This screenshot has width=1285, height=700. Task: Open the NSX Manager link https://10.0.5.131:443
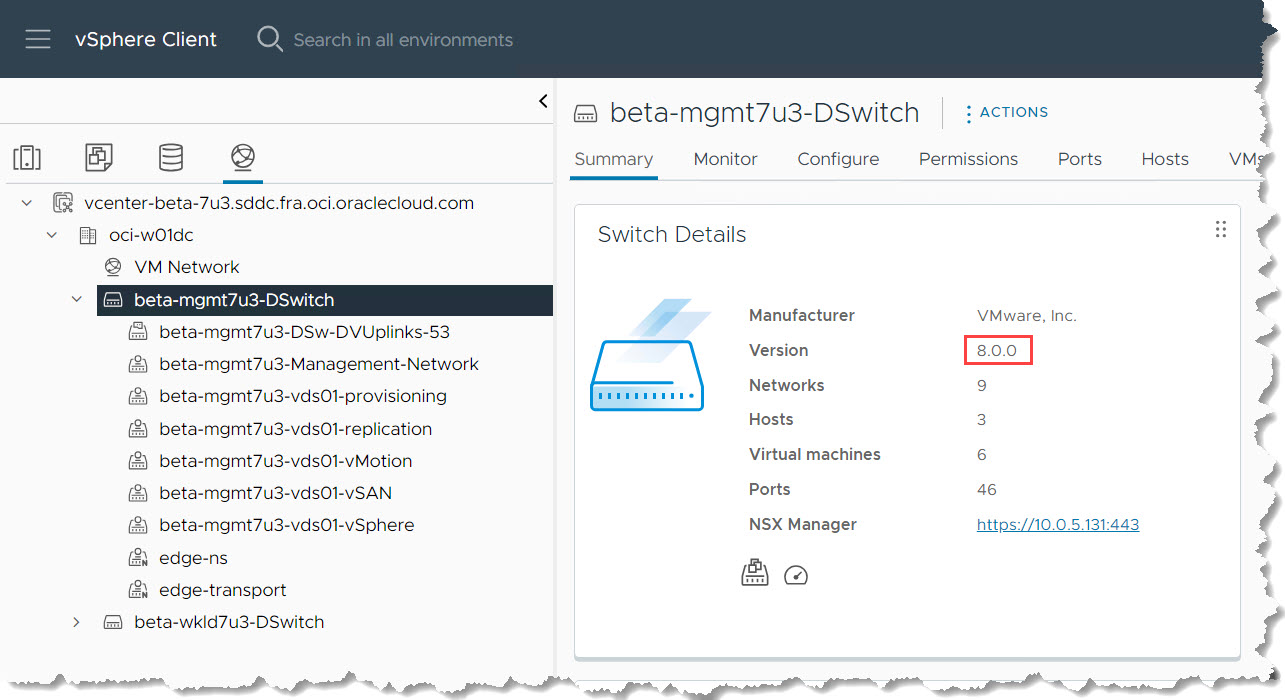click(1057, 524)
